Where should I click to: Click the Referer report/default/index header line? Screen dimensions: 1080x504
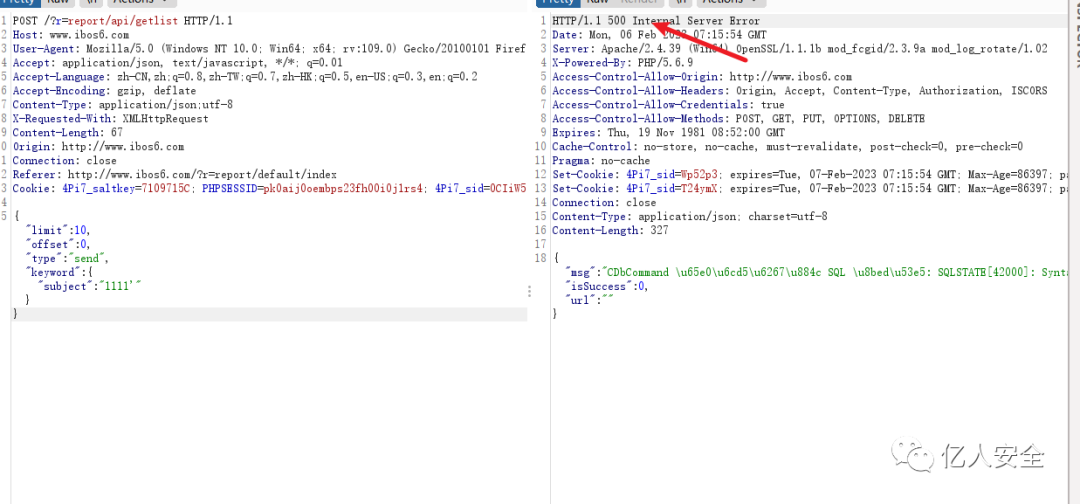tap(174, 174)
